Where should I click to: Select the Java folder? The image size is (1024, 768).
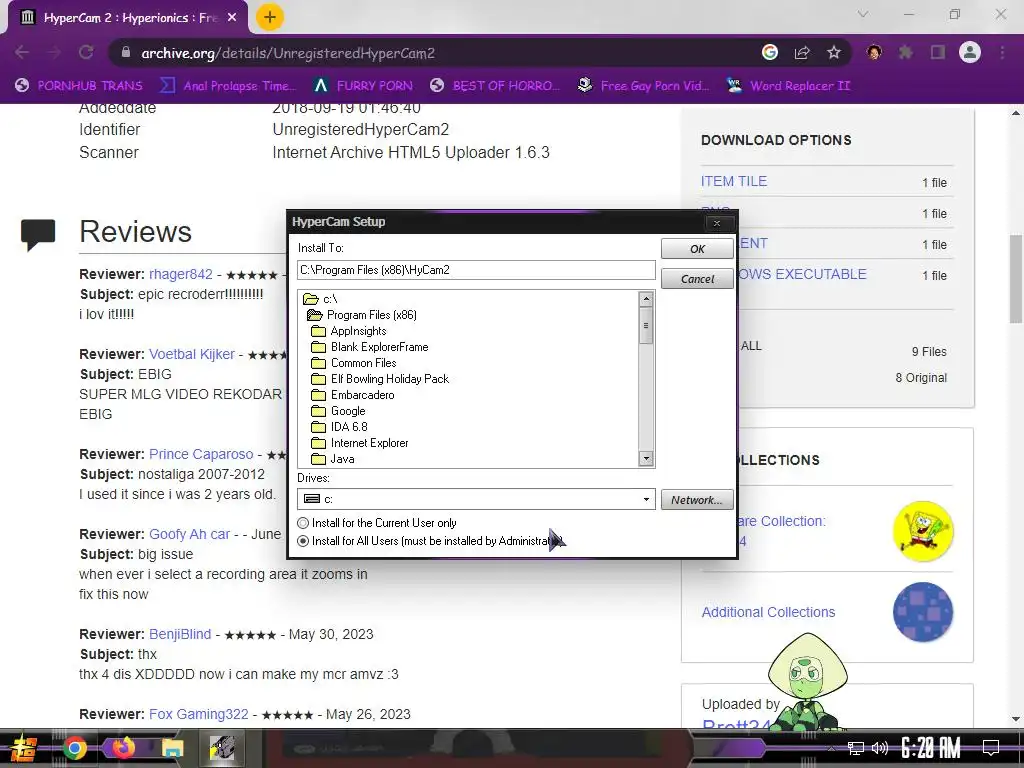tap(333, 459)
